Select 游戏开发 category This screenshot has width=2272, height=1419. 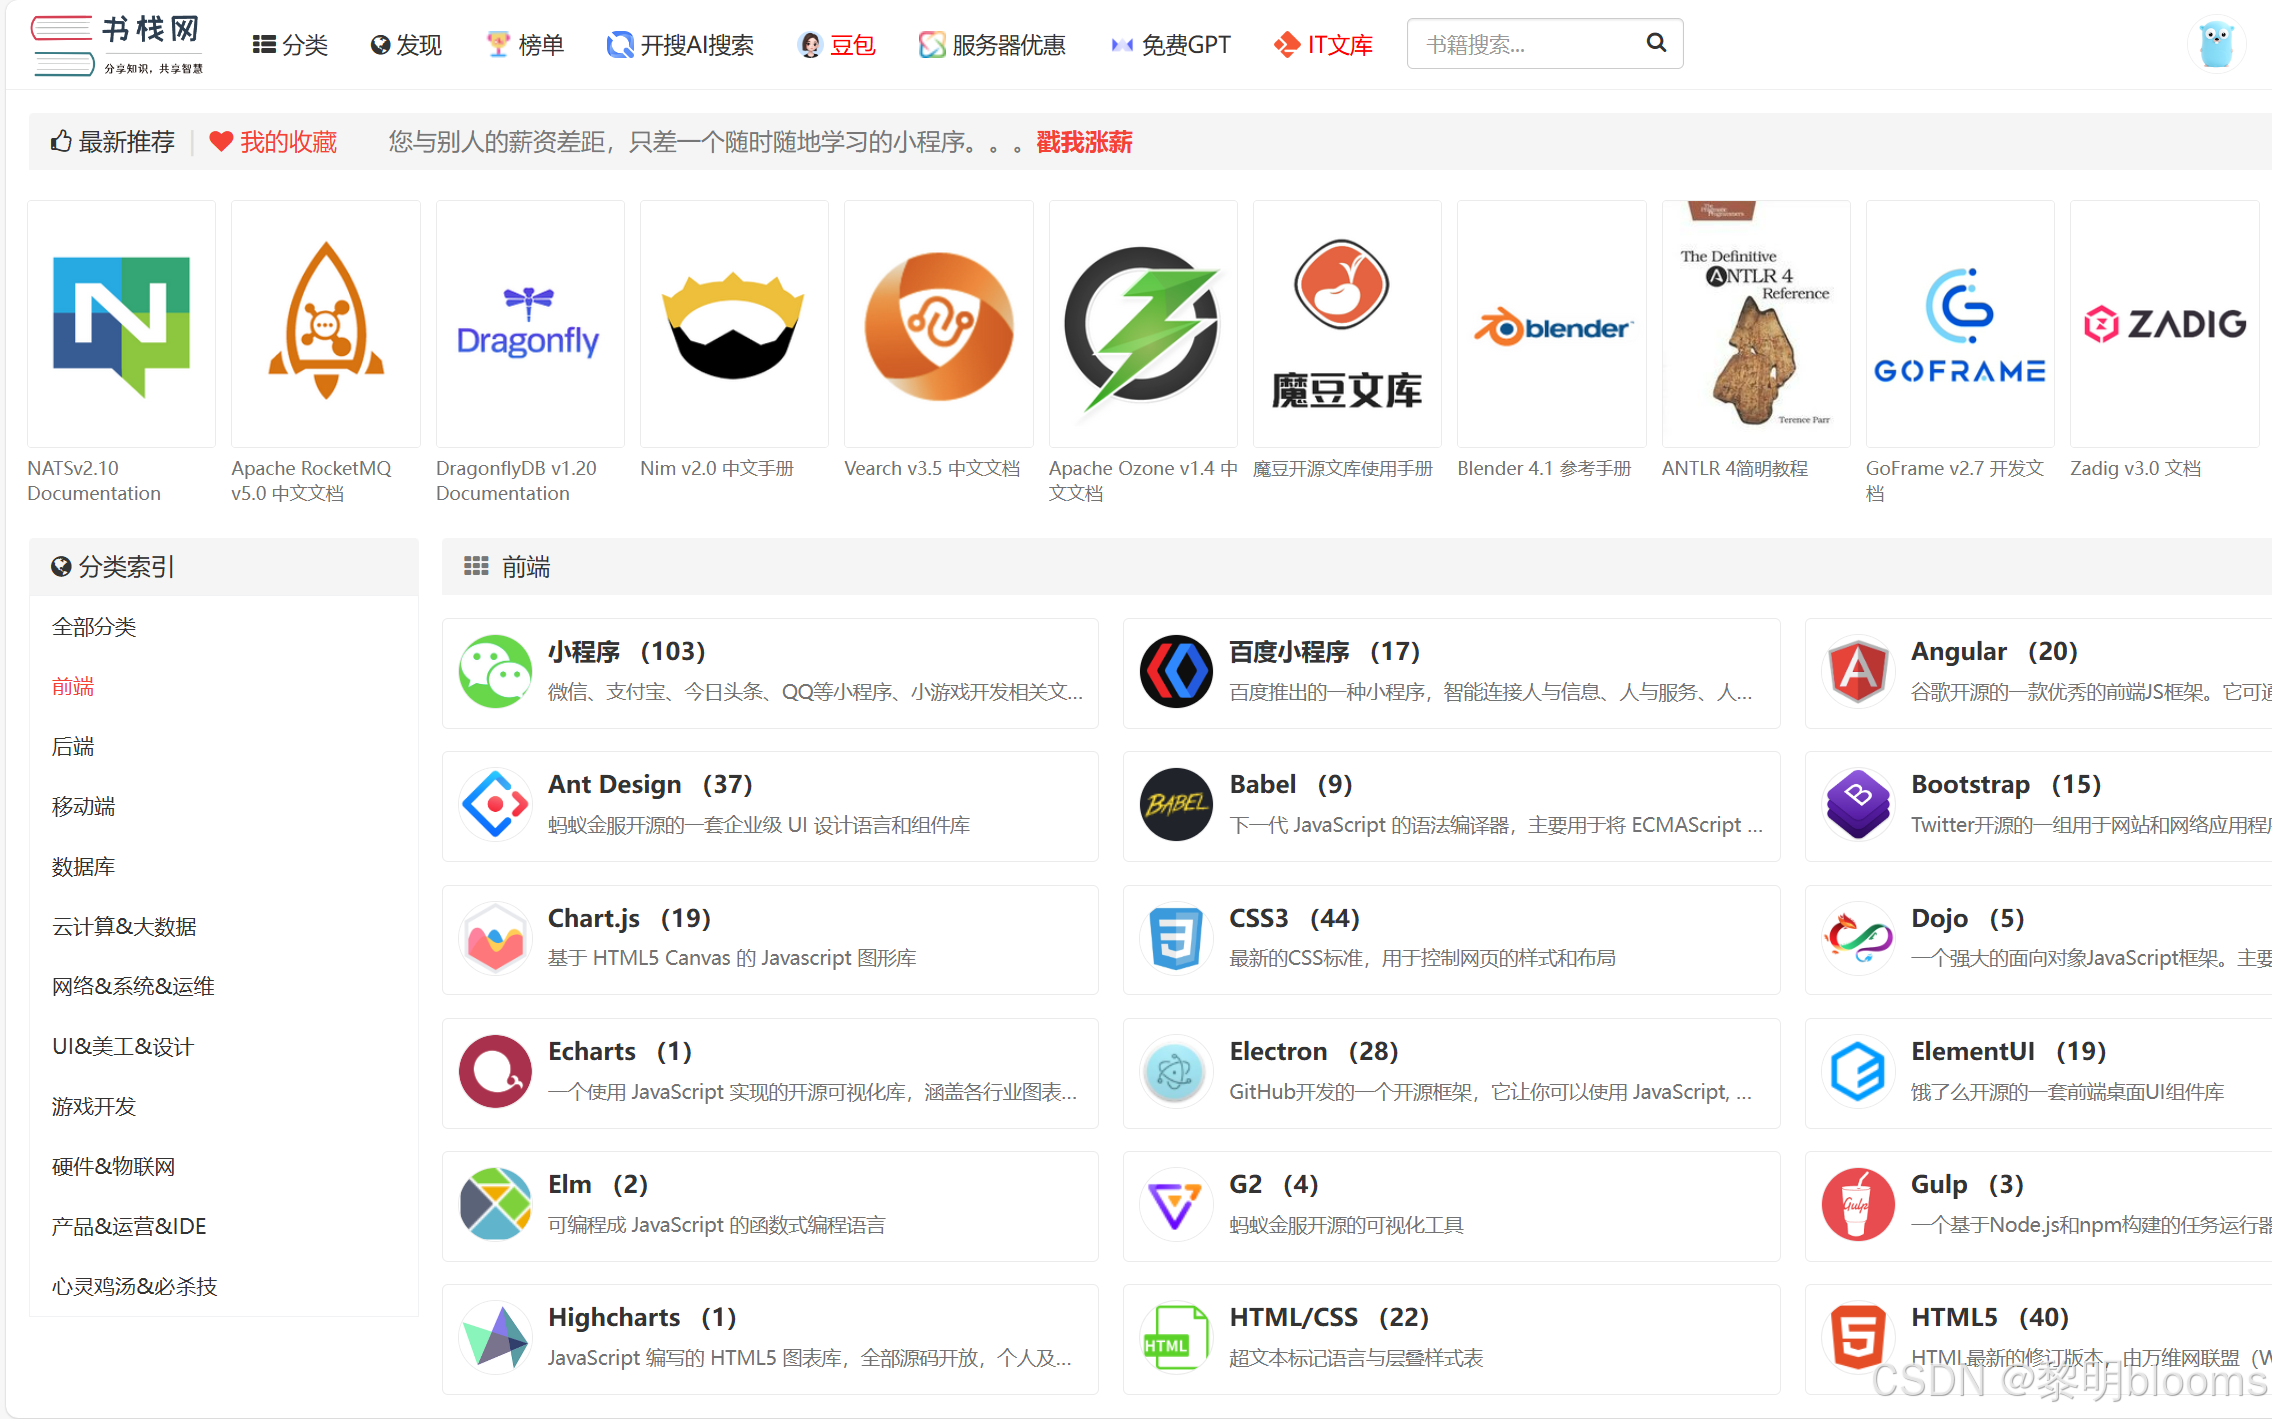[94, 1107]
